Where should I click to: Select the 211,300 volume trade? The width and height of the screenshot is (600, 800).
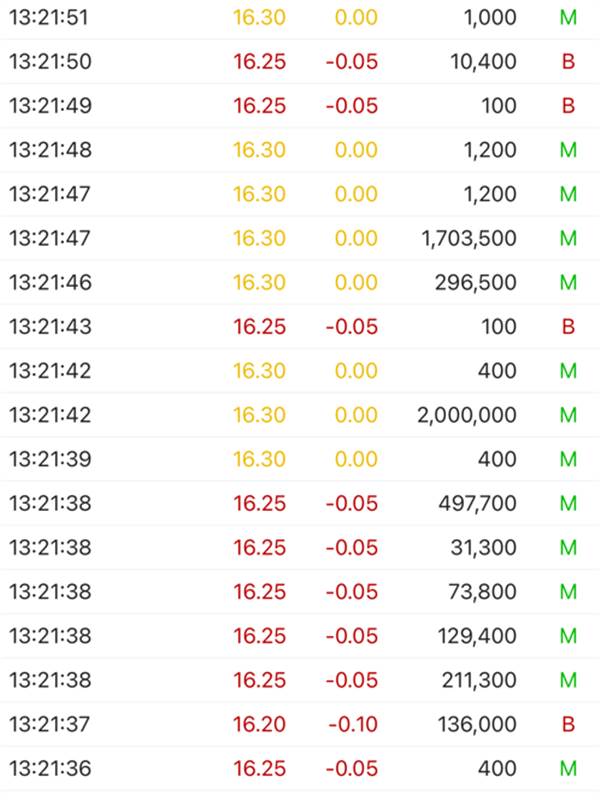click(x=479, y=680)
